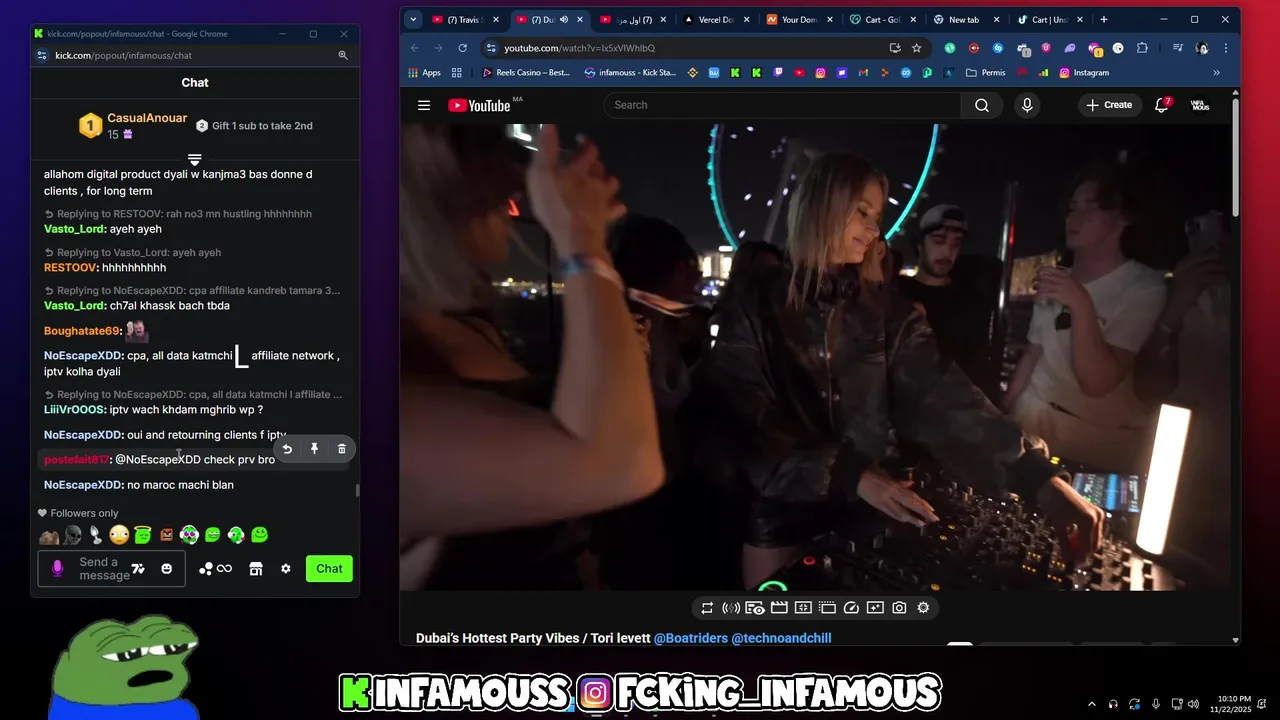Click the loop icon in video toolbar

(x=707, y=608)
